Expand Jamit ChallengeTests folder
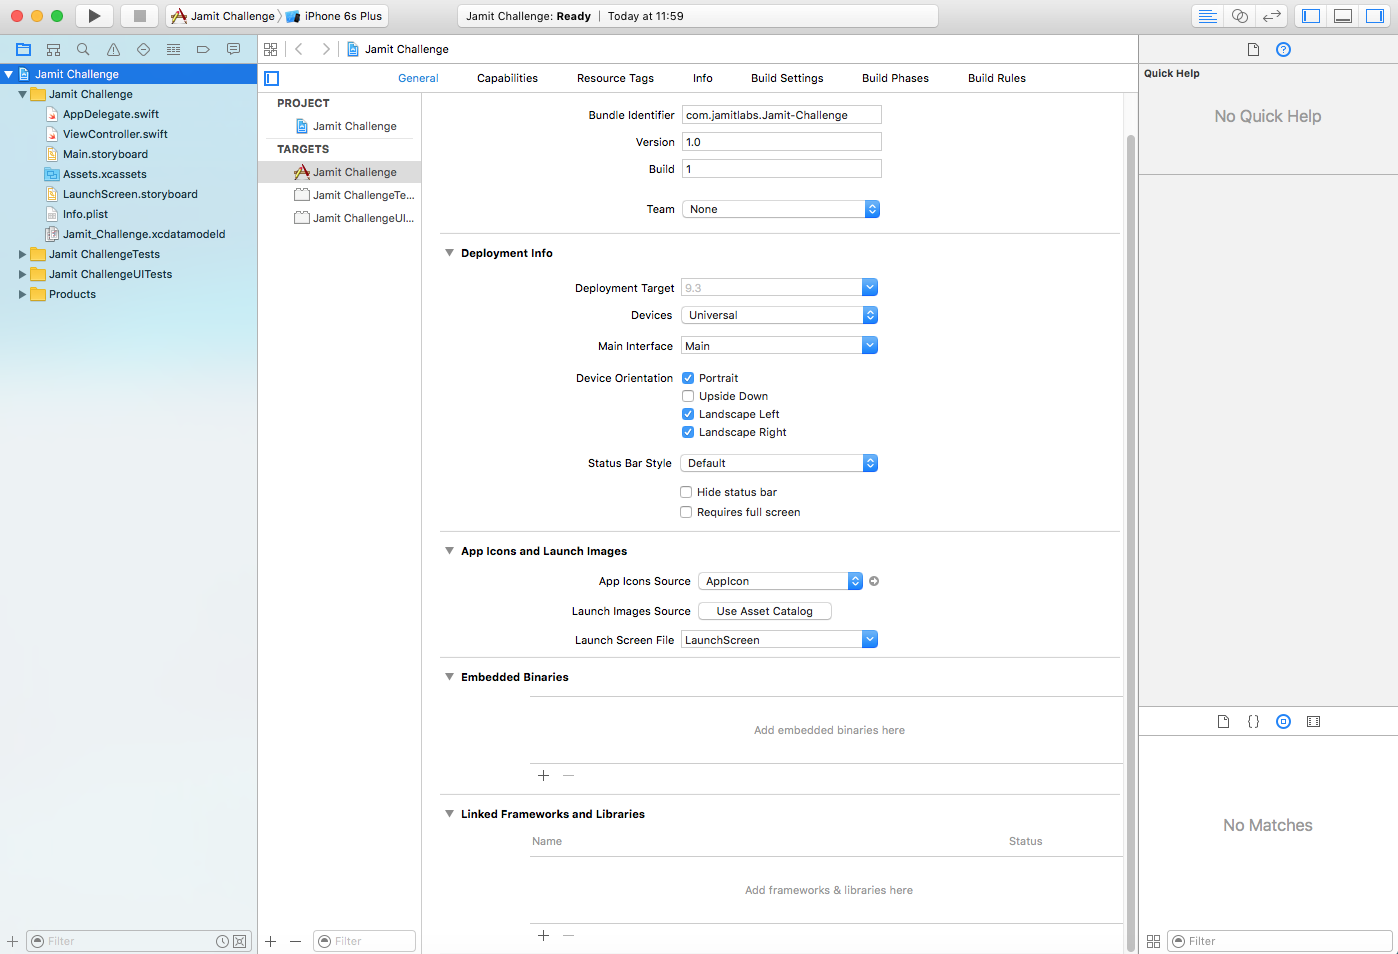The height and width of the screenshot is (954, 1398). pyautogui.click(x=22, y=254)
